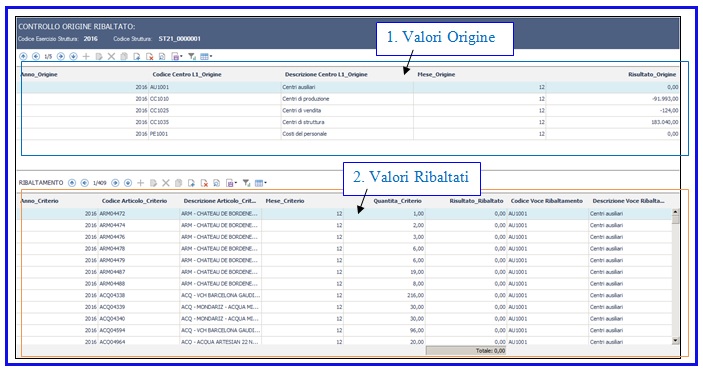Sort by Anno_Origine column header

click(x=39, y=74)
